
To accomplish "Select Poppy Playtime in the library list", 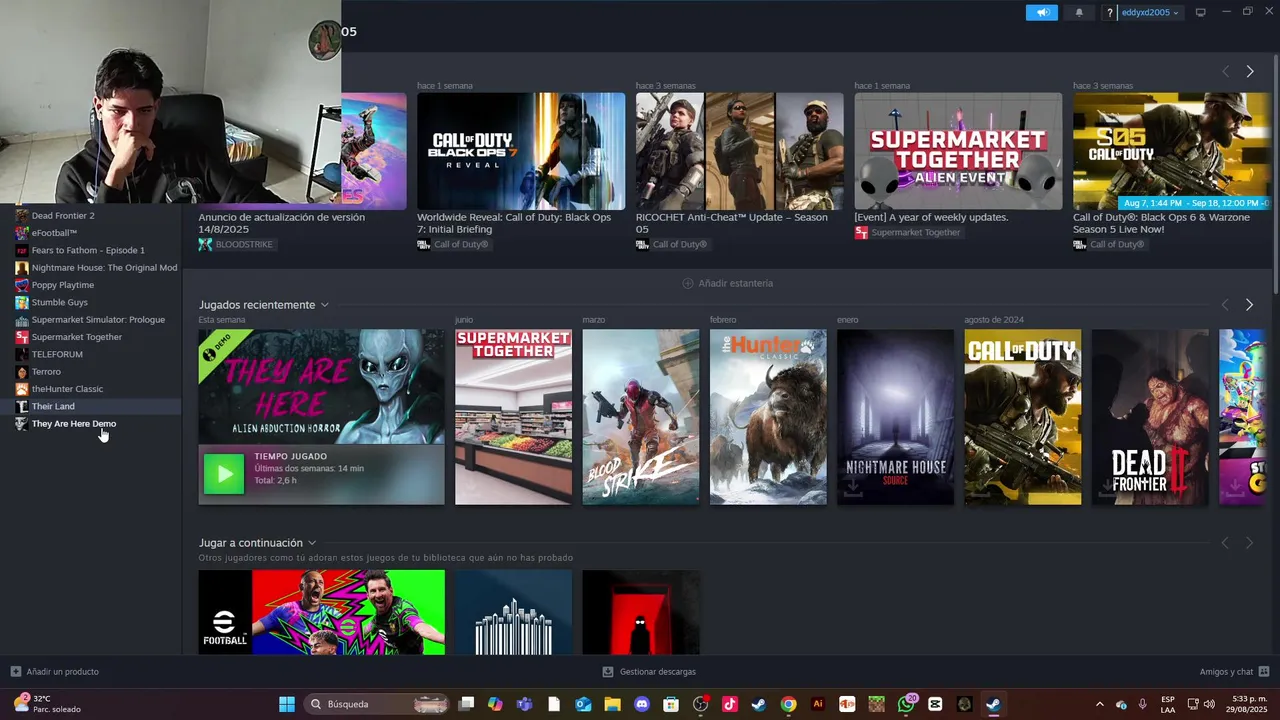I will click(x=63, y=285).
